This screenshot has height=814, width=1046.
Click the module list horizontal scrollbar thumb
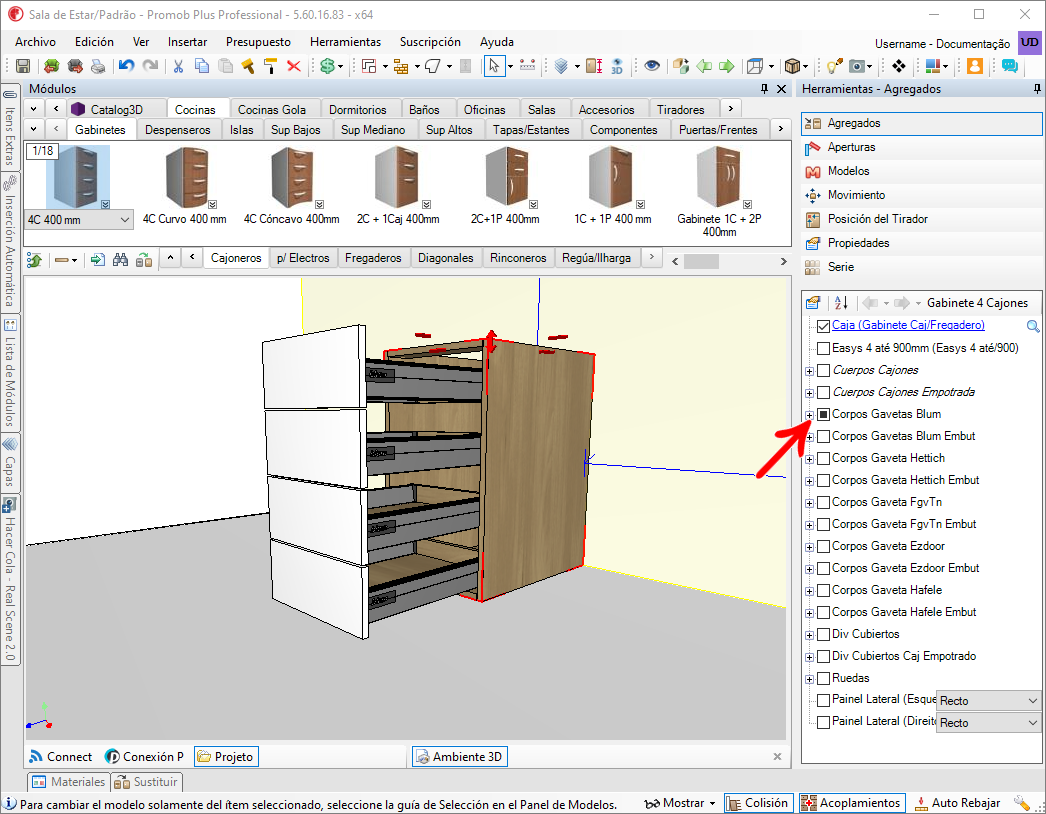(701, 262)
